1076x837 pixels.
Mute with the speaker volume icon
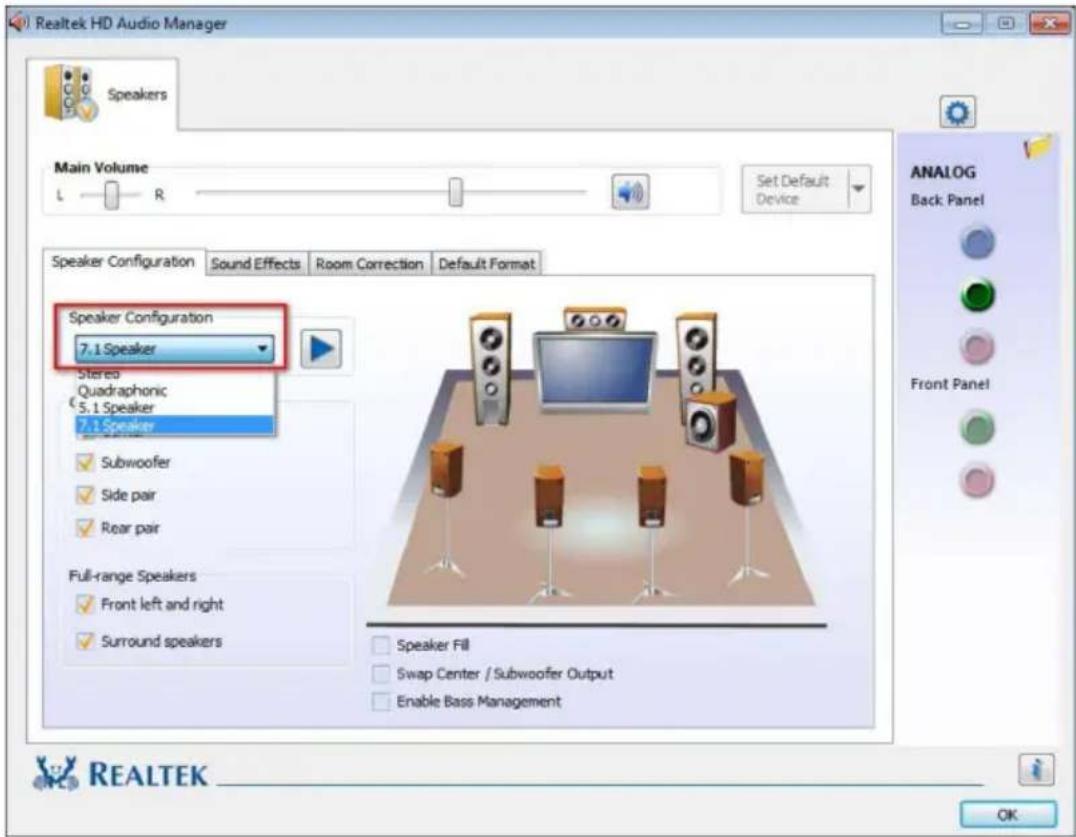tap(630, 192)
